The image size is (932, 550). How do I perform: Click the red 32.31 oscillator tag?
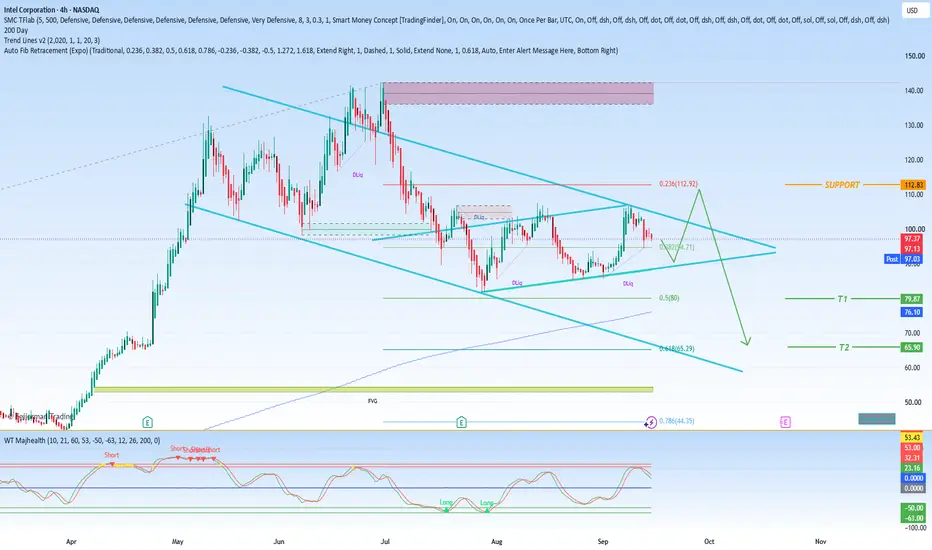912,458
